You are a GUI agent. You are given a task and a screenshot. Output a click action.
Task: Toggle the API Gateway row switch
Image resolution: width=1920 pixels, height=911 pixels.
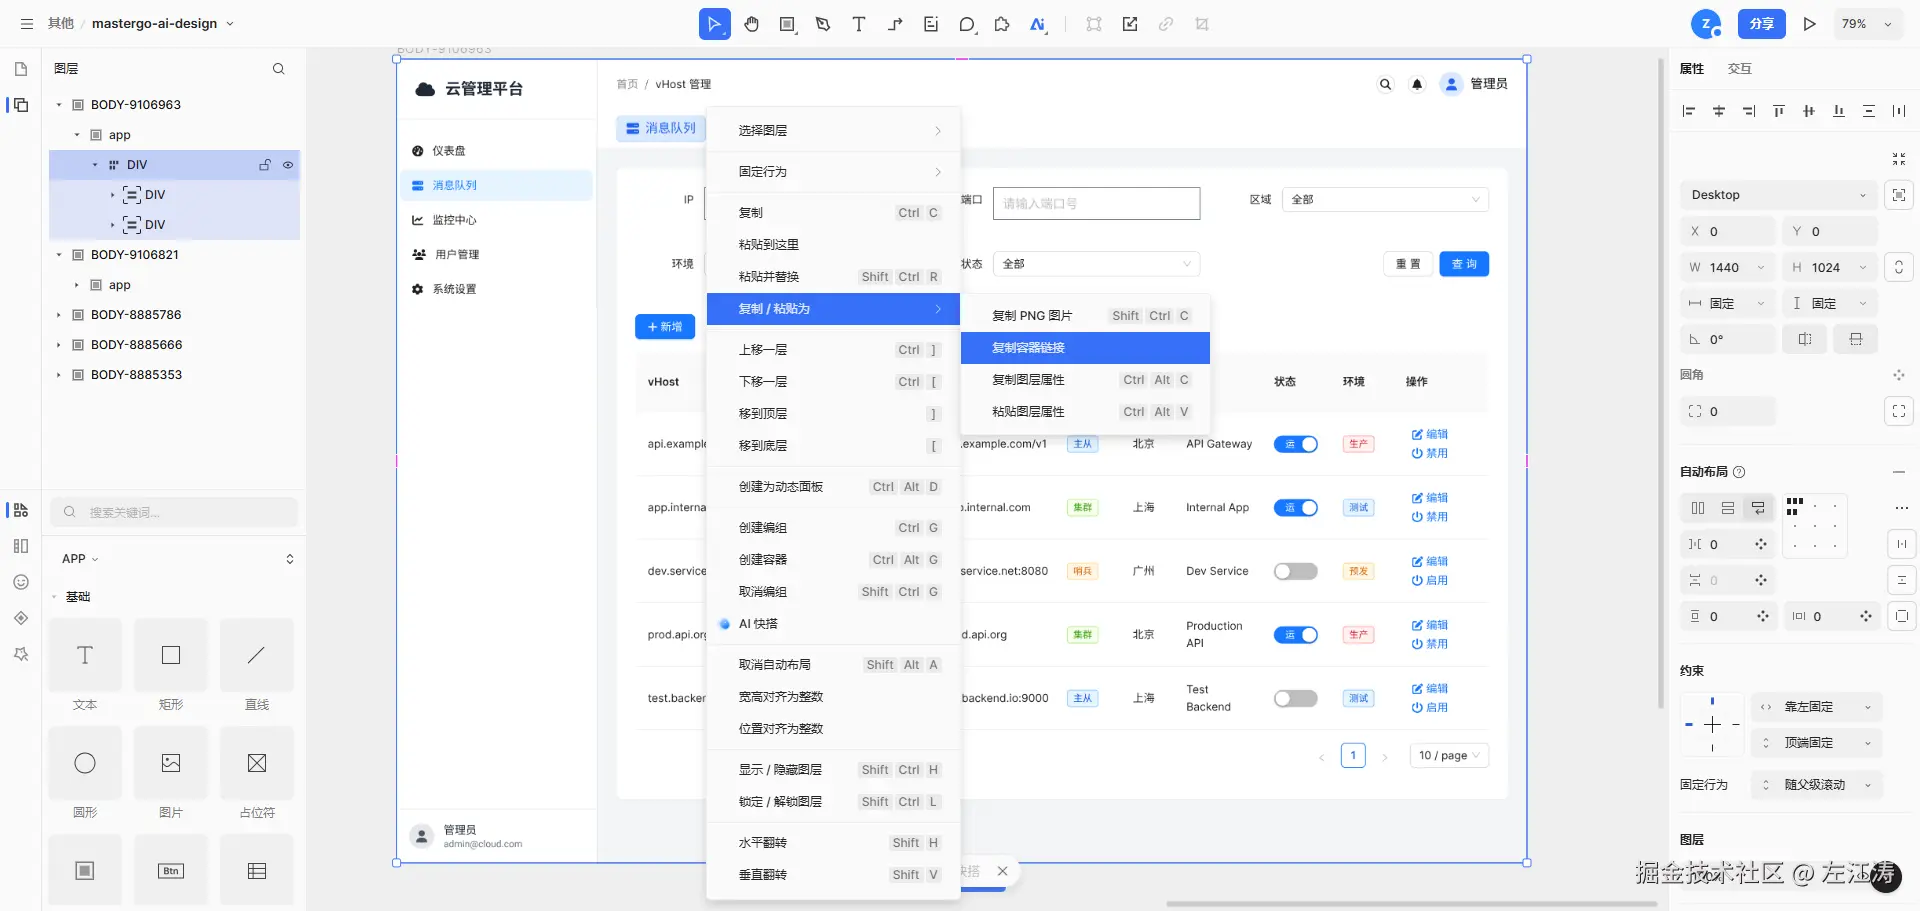[x=1296, y=444]
